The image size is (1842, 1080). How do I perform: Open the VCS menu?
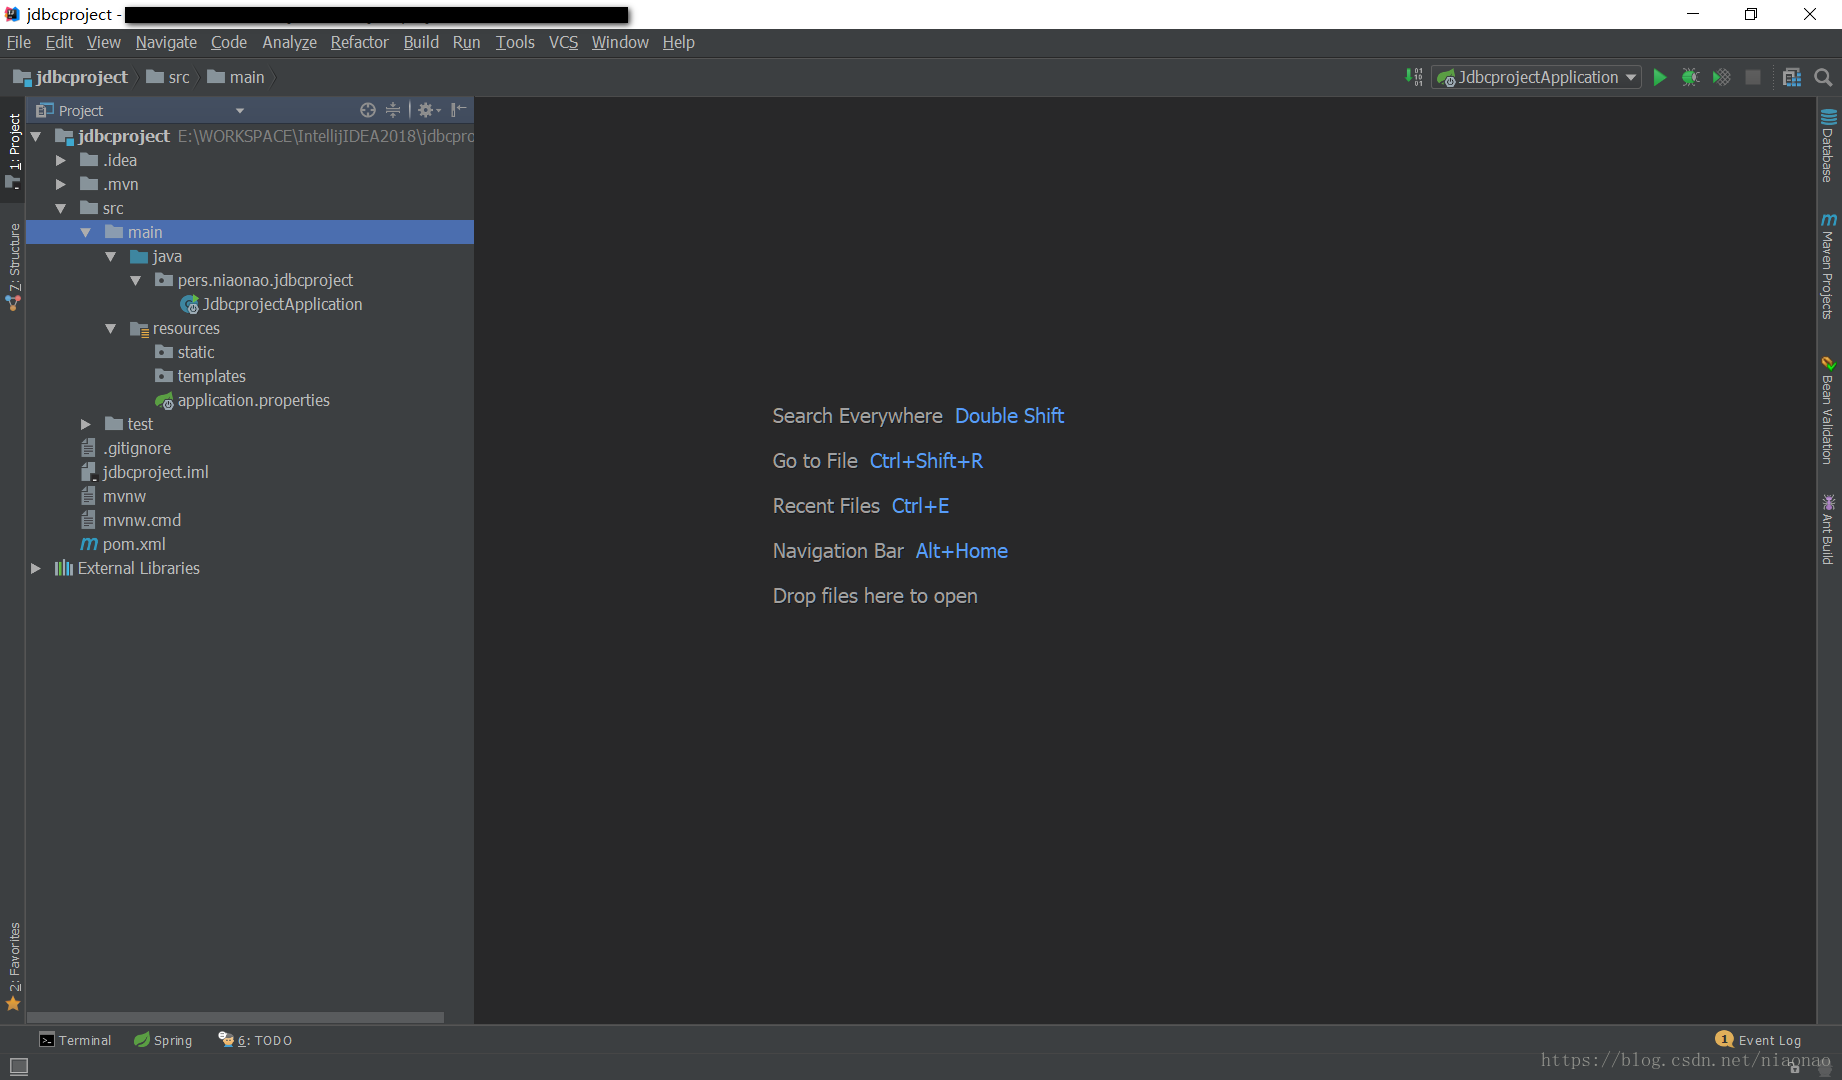[x=563, y=42]
